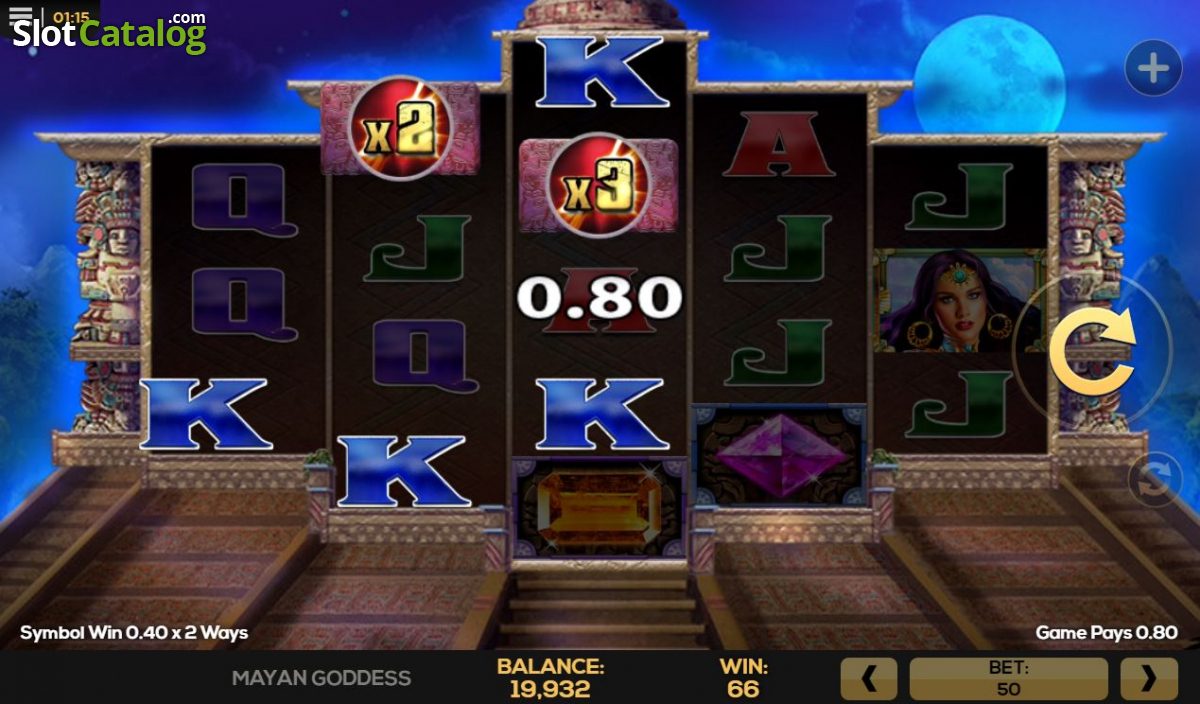Select the Mayan goddess portrait symbol
Viewport: 1200px width, 704px height.
[959, 300]
